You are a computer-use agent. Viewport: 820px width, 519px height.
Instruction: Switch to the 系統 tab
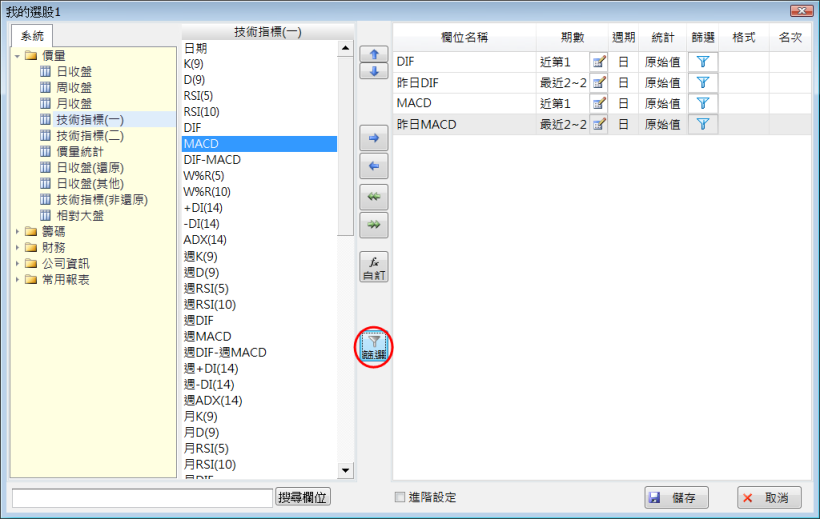[32, 36]
